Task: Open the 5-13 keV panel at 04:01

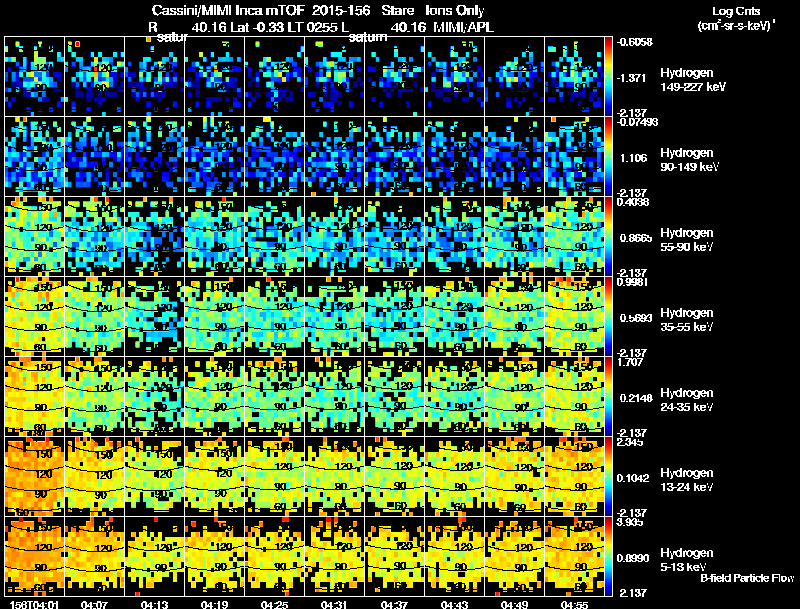Action: tap(34, 556)
